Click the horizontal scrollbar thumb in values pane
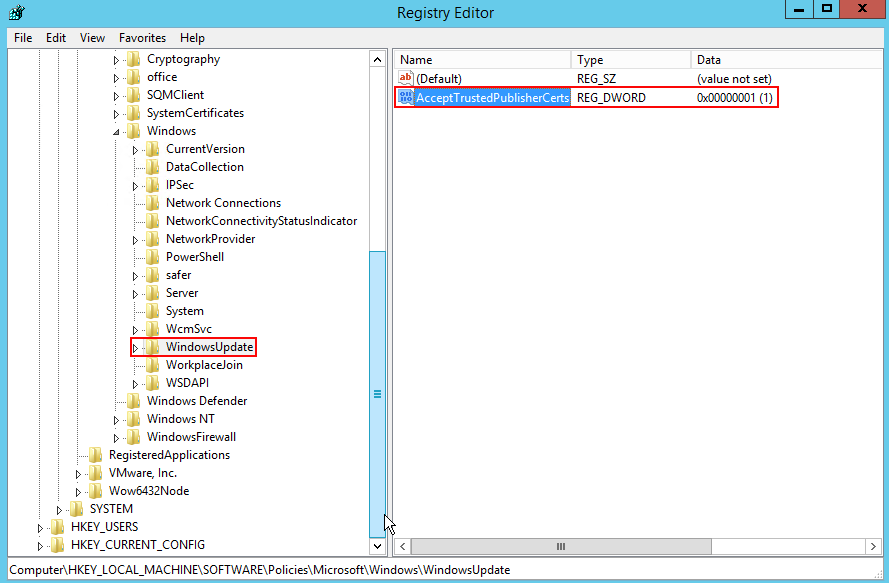Viewport: 889px width, 583px height. point(561,546)
